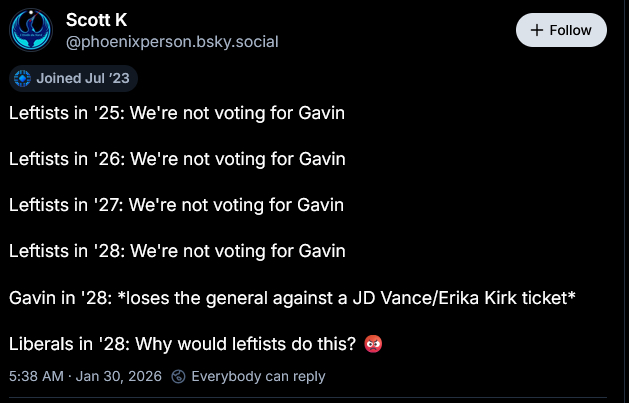This screenshot has height=403, width=629.
Task: Click the @phoenixperson.bsky.social handle
Action: (171, 42)
